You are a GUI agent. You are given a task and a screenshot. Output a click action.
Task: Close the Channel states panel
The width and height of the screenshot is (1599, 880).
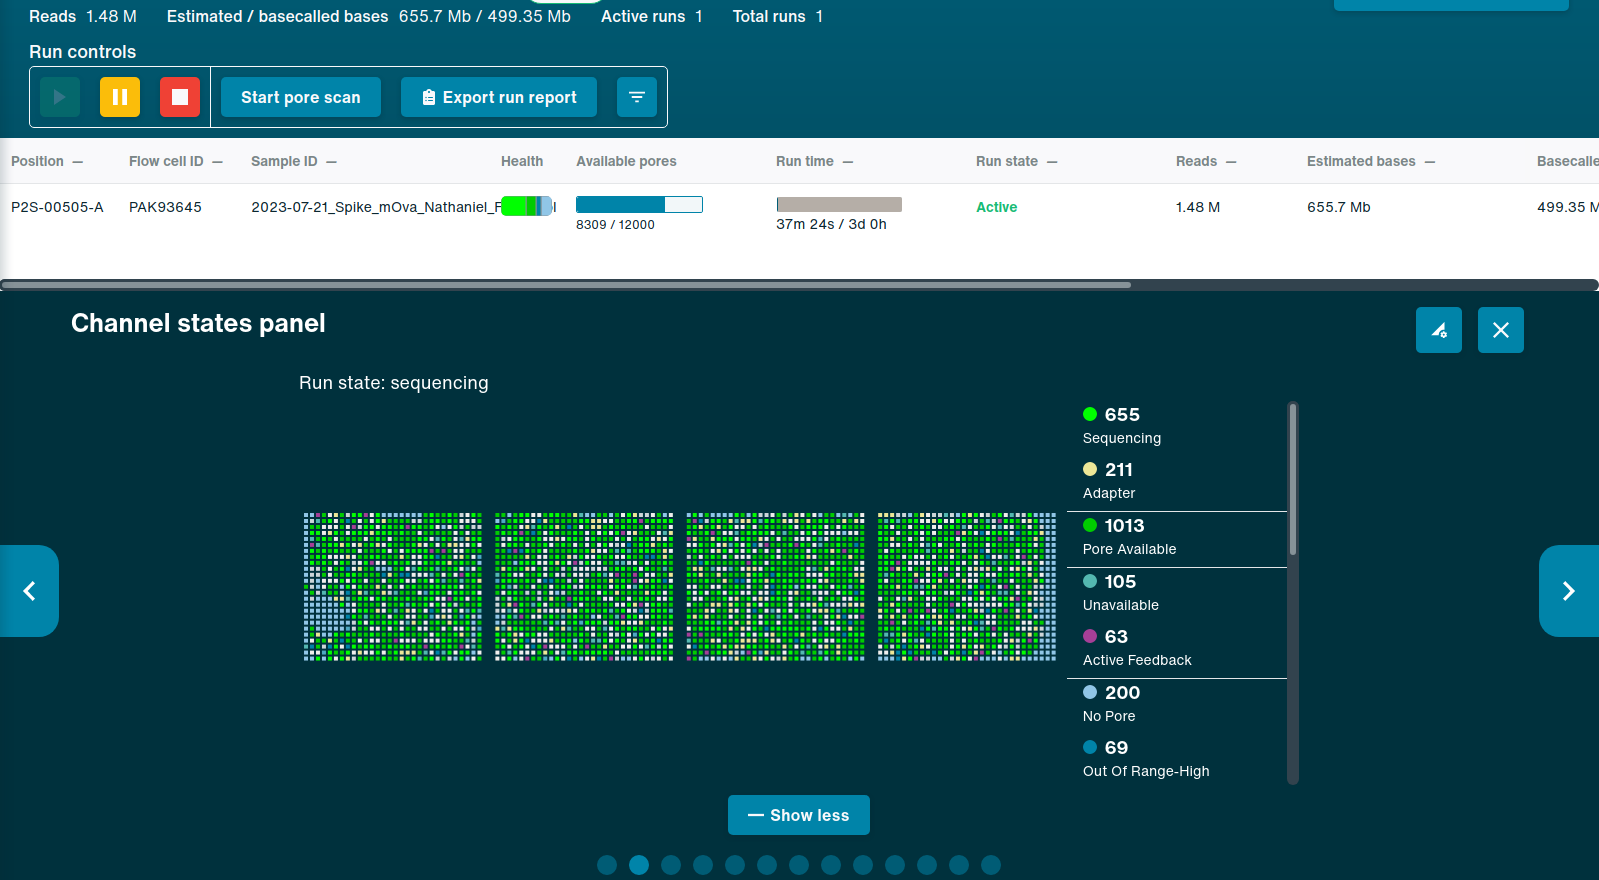click(1501, 330)
